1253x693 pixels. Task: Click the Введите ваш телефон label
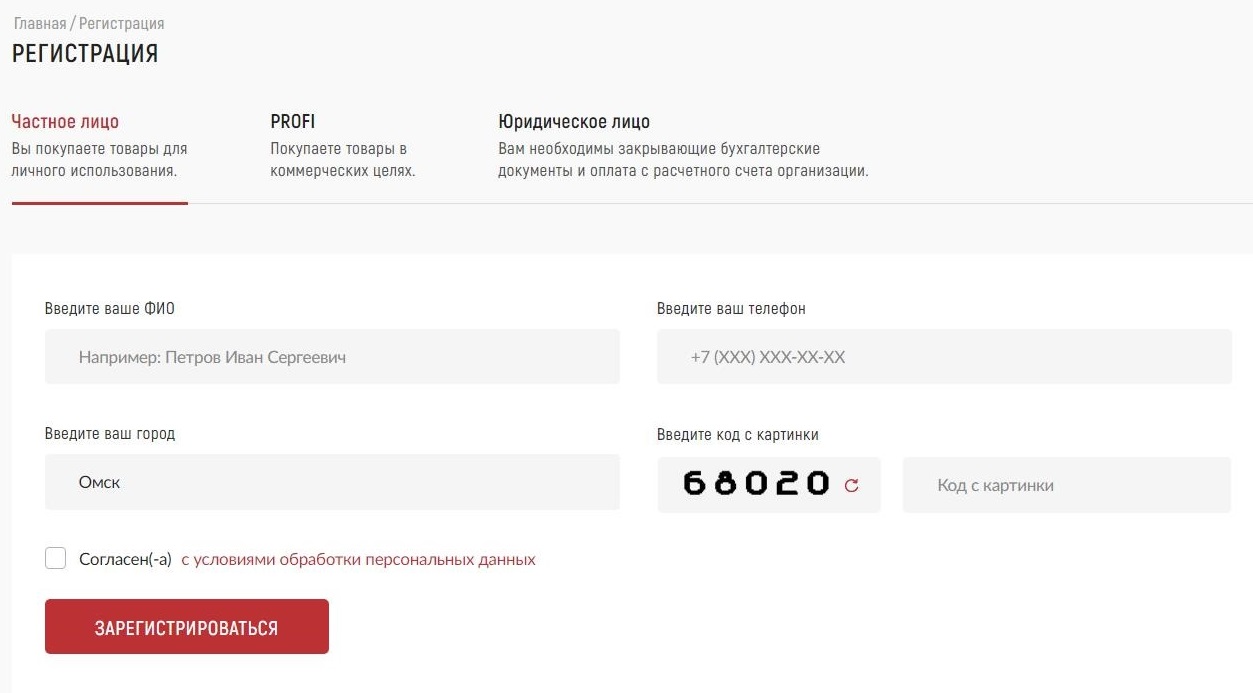coord(731,308)
